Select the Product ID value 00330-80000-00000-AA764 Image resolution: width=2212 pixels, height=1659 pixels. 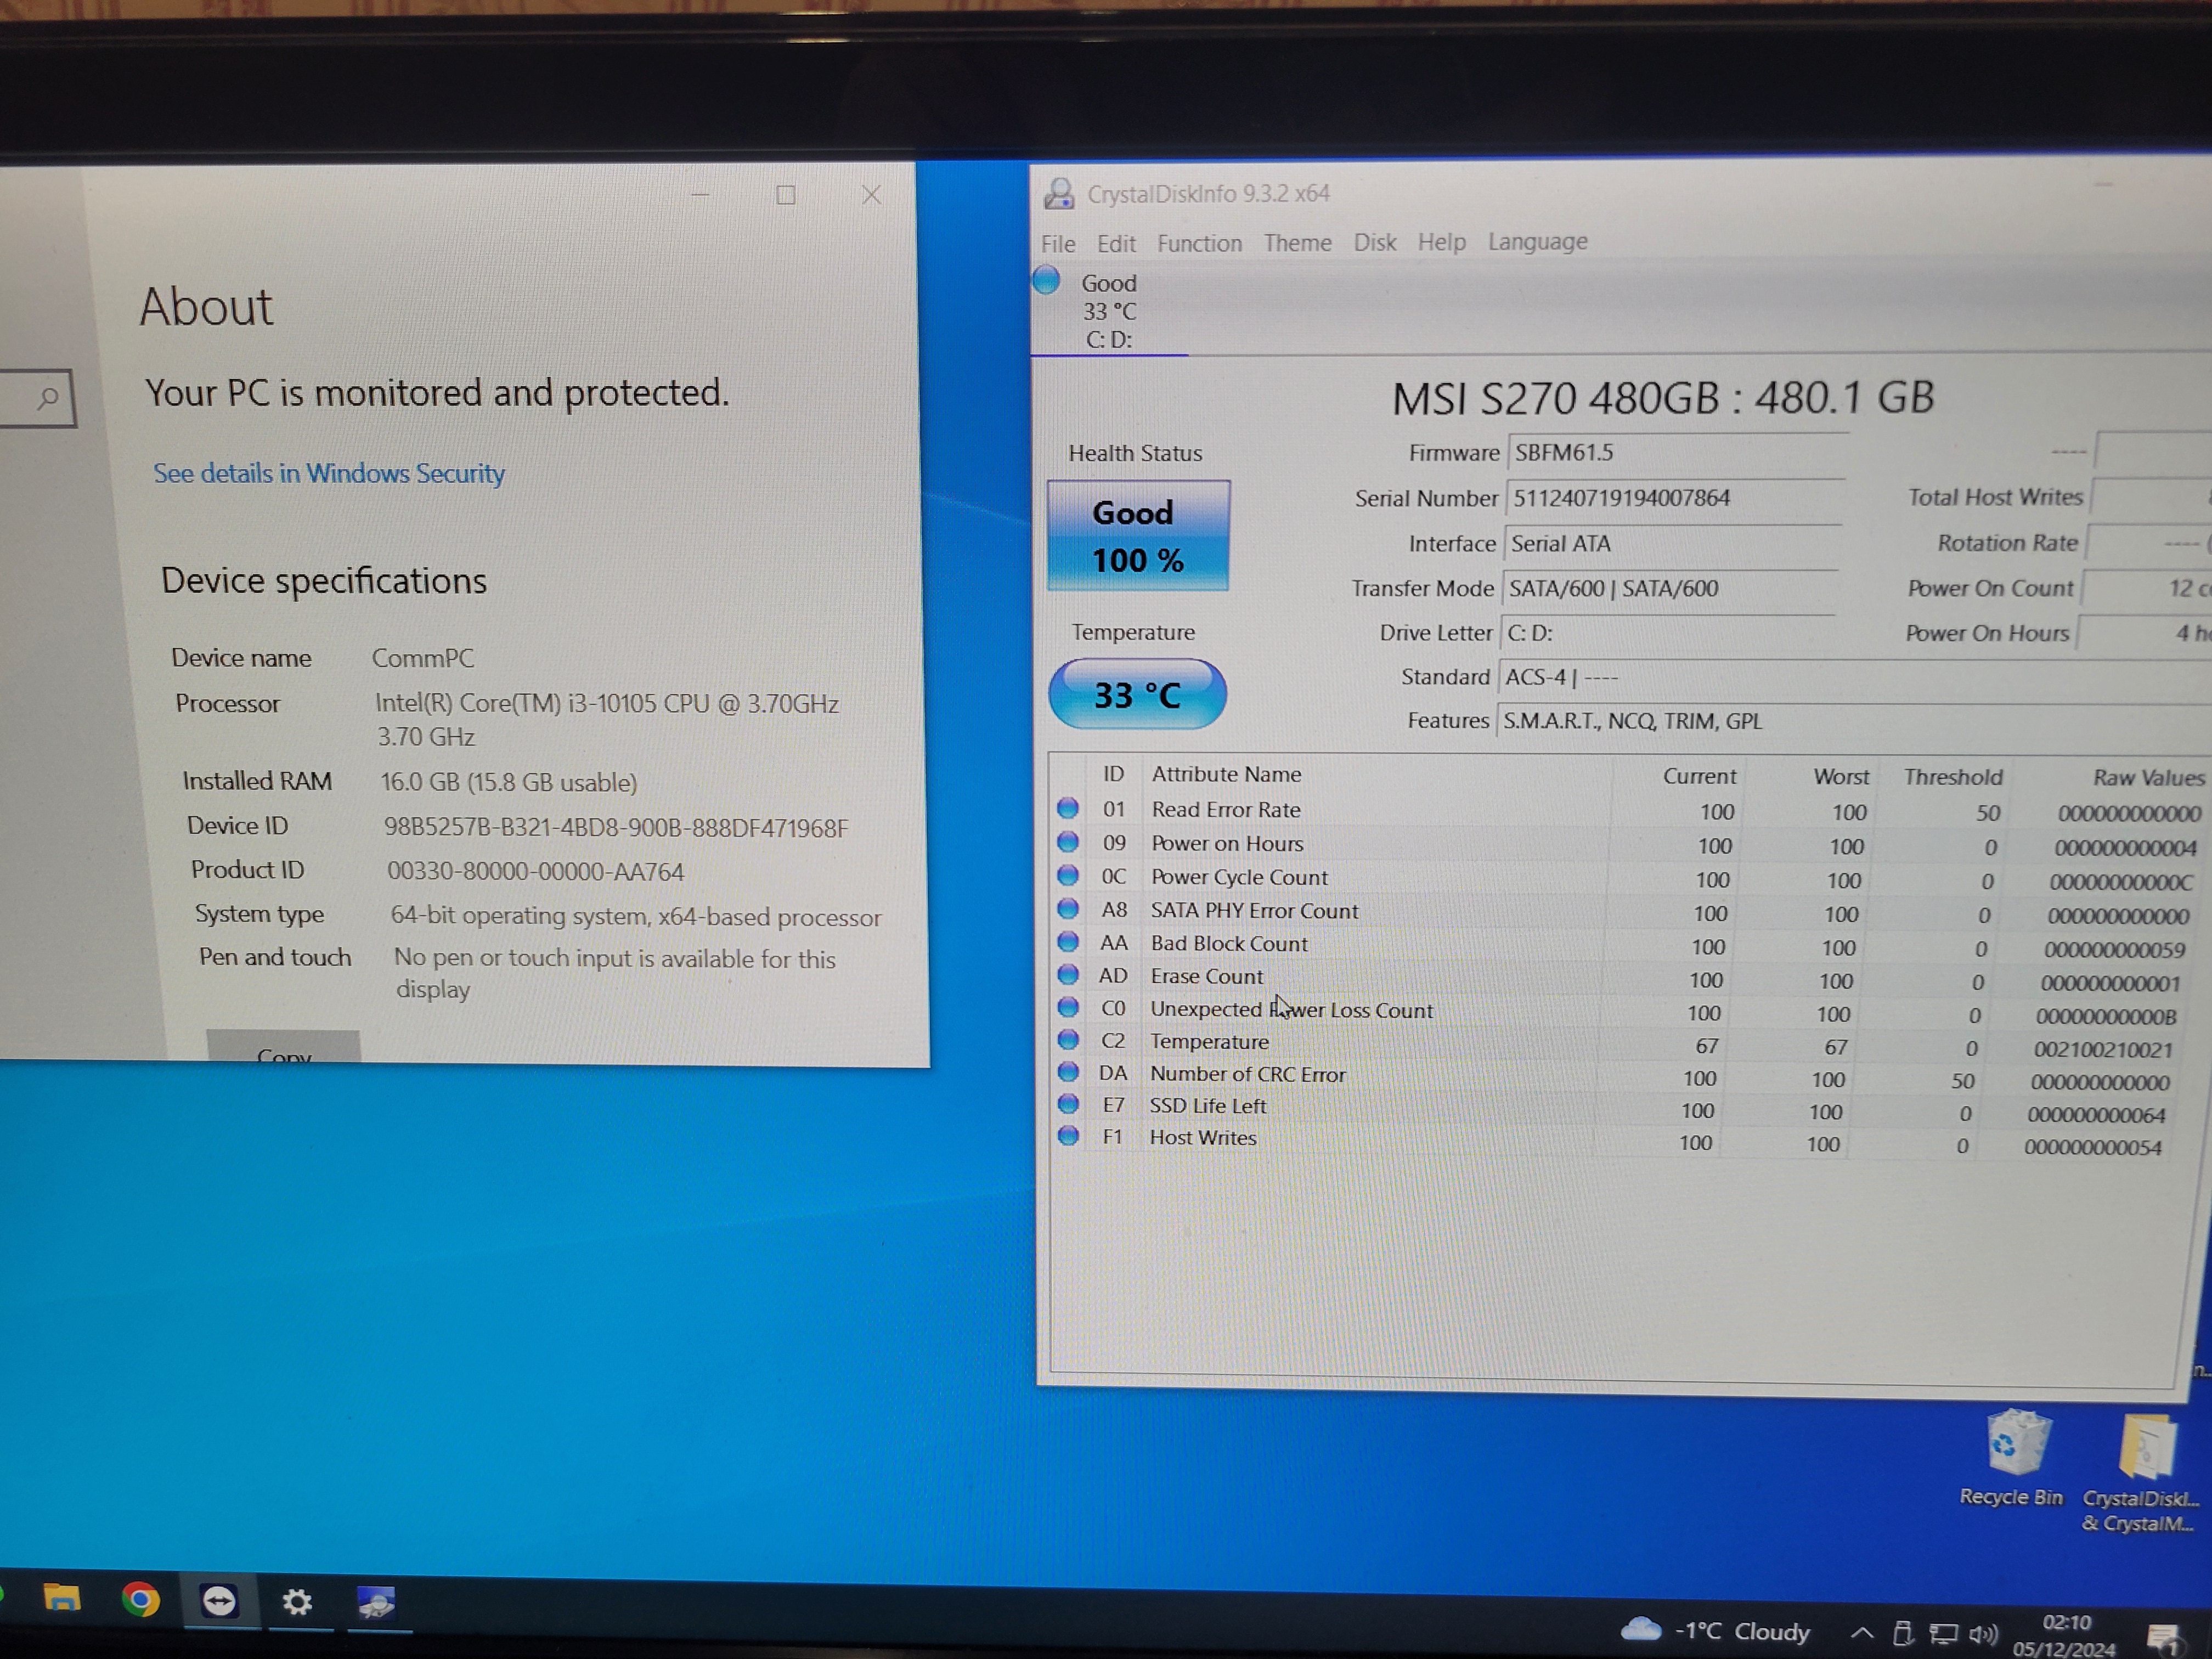pos(536,872)
